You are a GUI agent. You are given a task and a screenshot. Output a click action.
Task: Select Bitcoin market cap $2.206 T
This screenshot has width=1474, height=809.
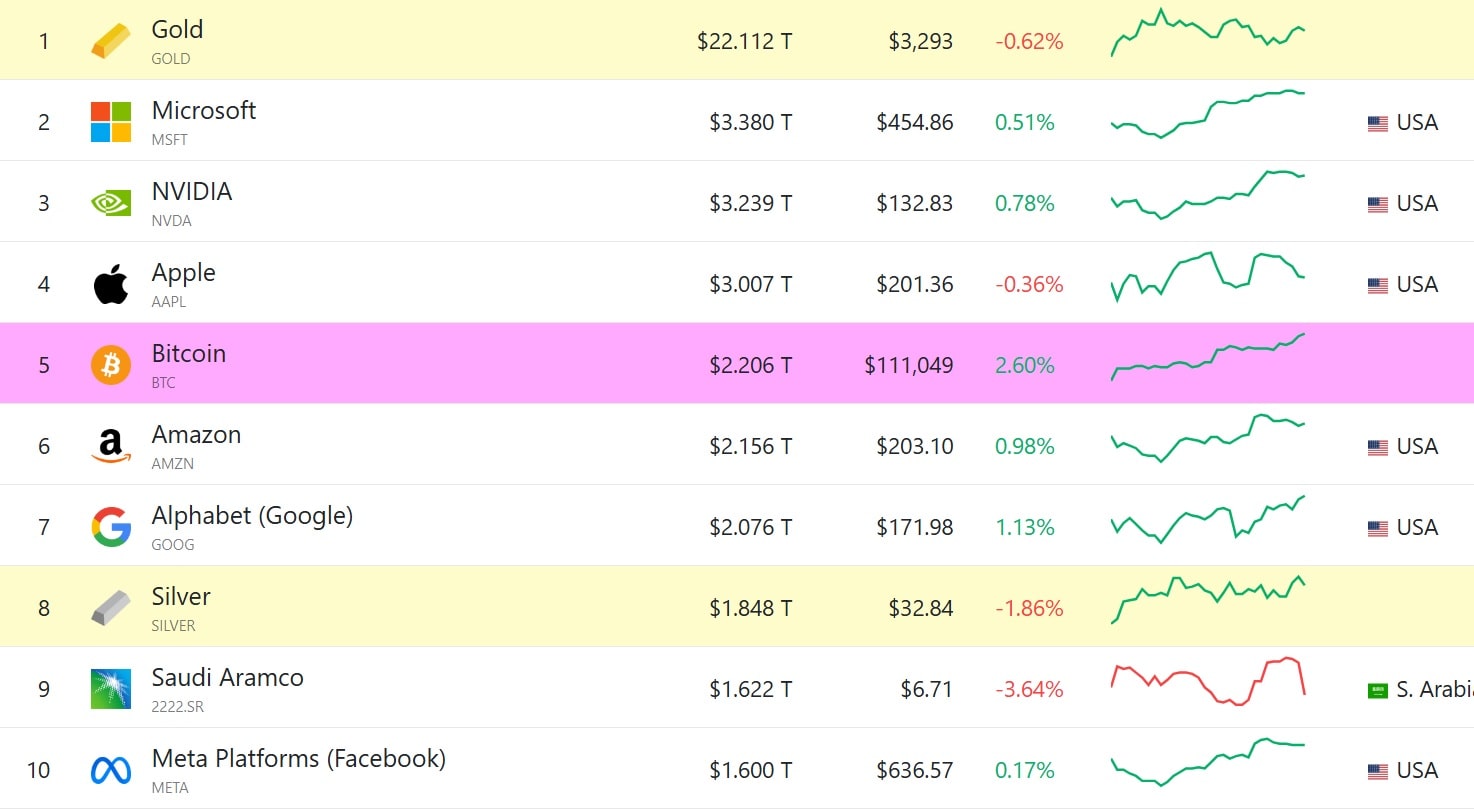pyautogui.click(x=751, y=366)
